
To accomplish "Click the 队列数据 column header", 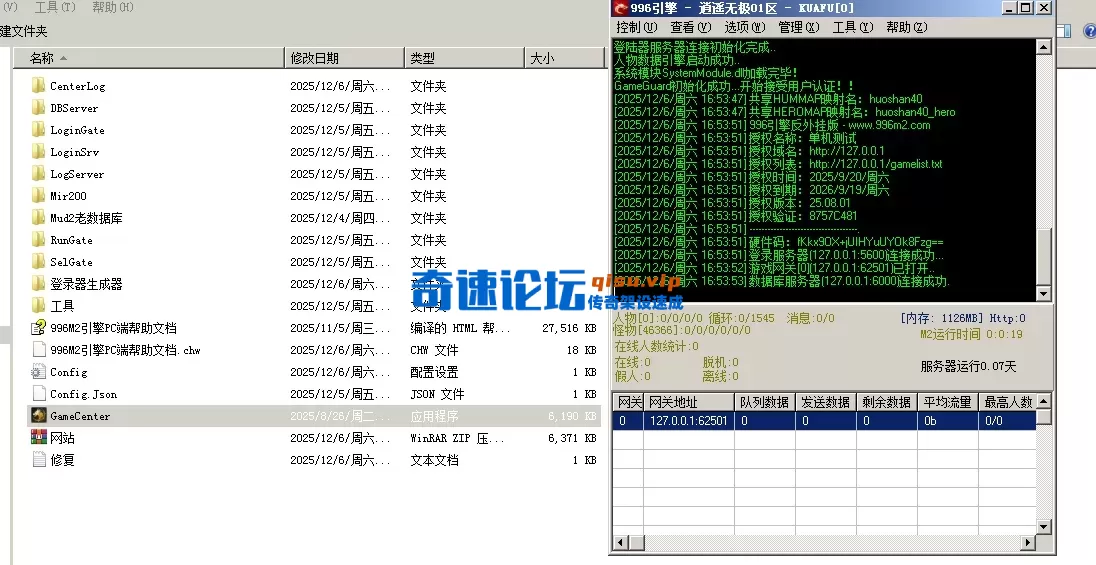I will (x=764, y=402).
